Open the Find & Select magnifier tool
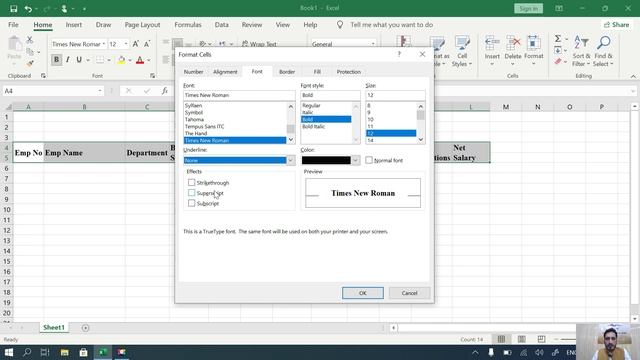640x360 pixels. (x=603, y=51)
